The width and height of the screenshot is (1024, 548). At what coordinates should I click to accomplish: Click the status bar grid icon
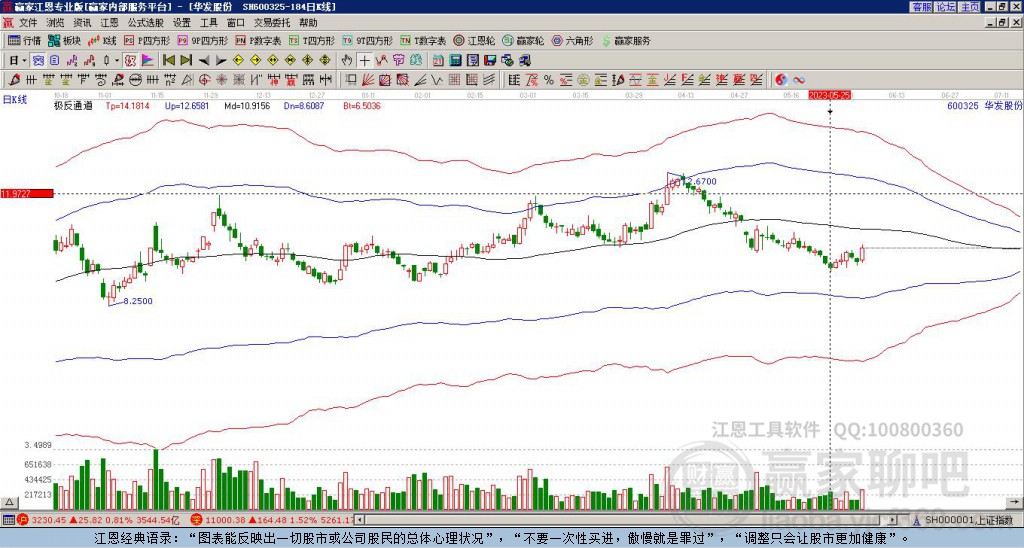pyautogui.click(x=8, y=520)
